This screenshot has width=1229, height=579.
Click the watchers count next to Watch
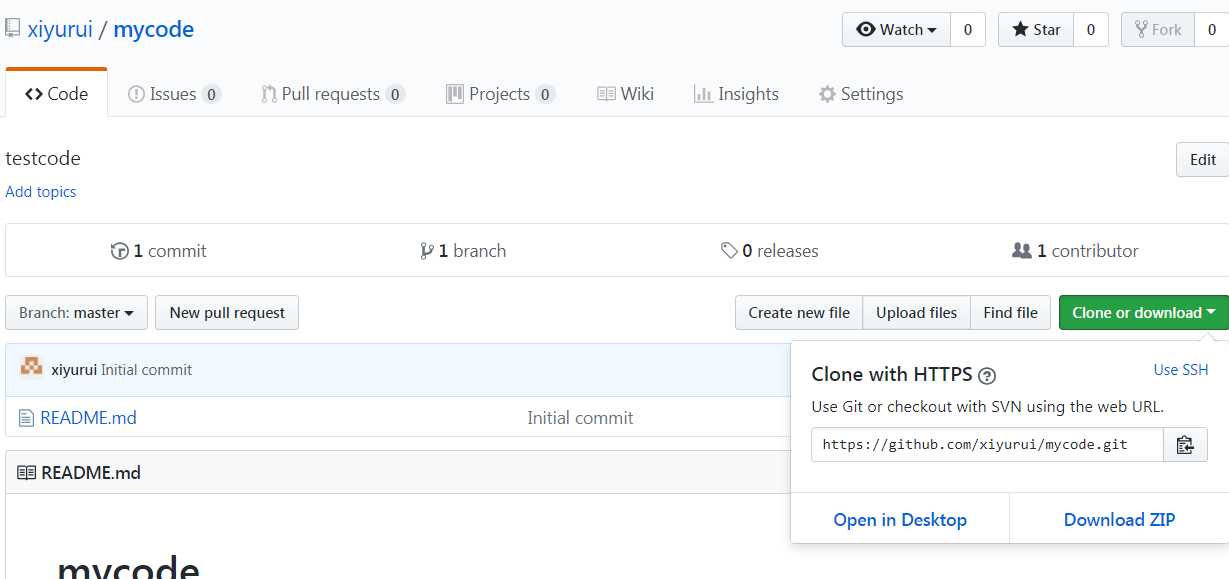point(968,30)
